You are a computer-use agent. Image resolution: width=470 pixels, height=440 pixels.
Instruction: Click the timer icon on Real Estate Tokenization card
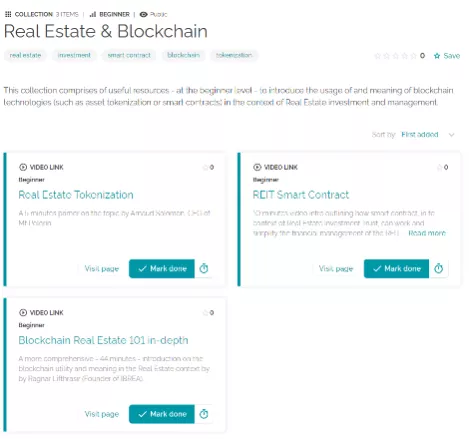click(x=204, y=268)
